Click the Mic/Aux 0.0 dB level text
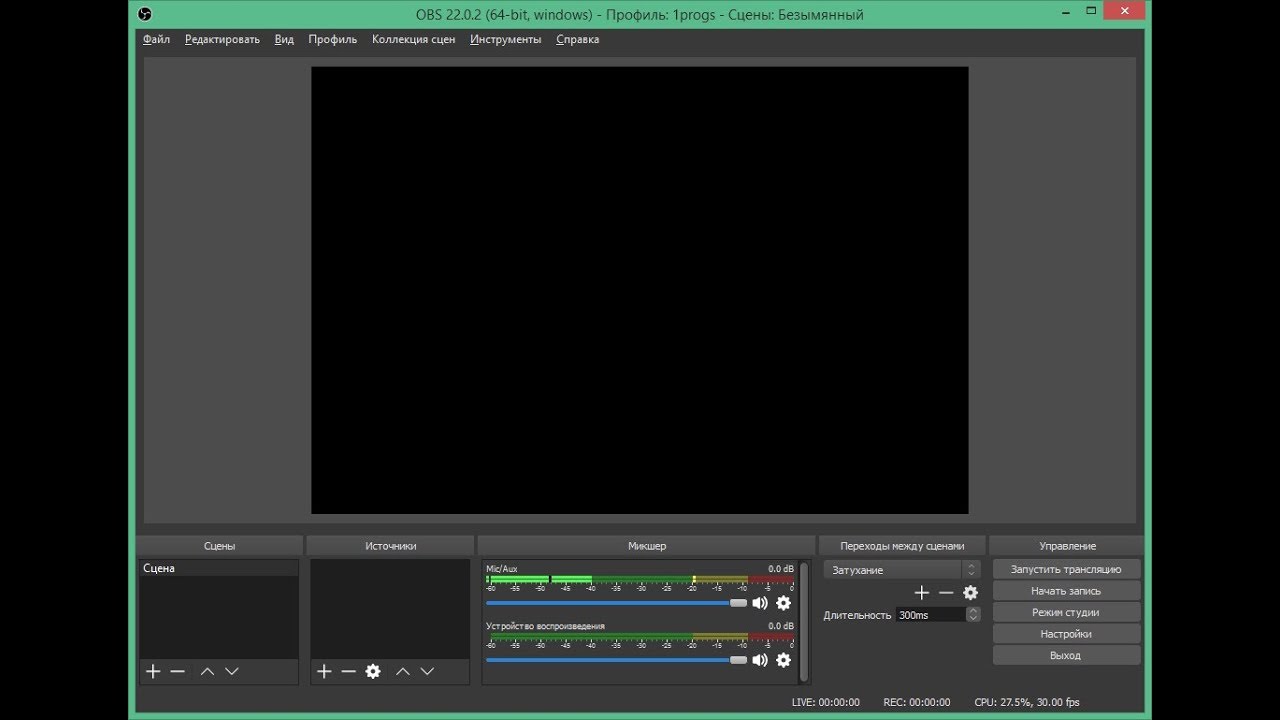1280x720 pixels. point(781,569)
